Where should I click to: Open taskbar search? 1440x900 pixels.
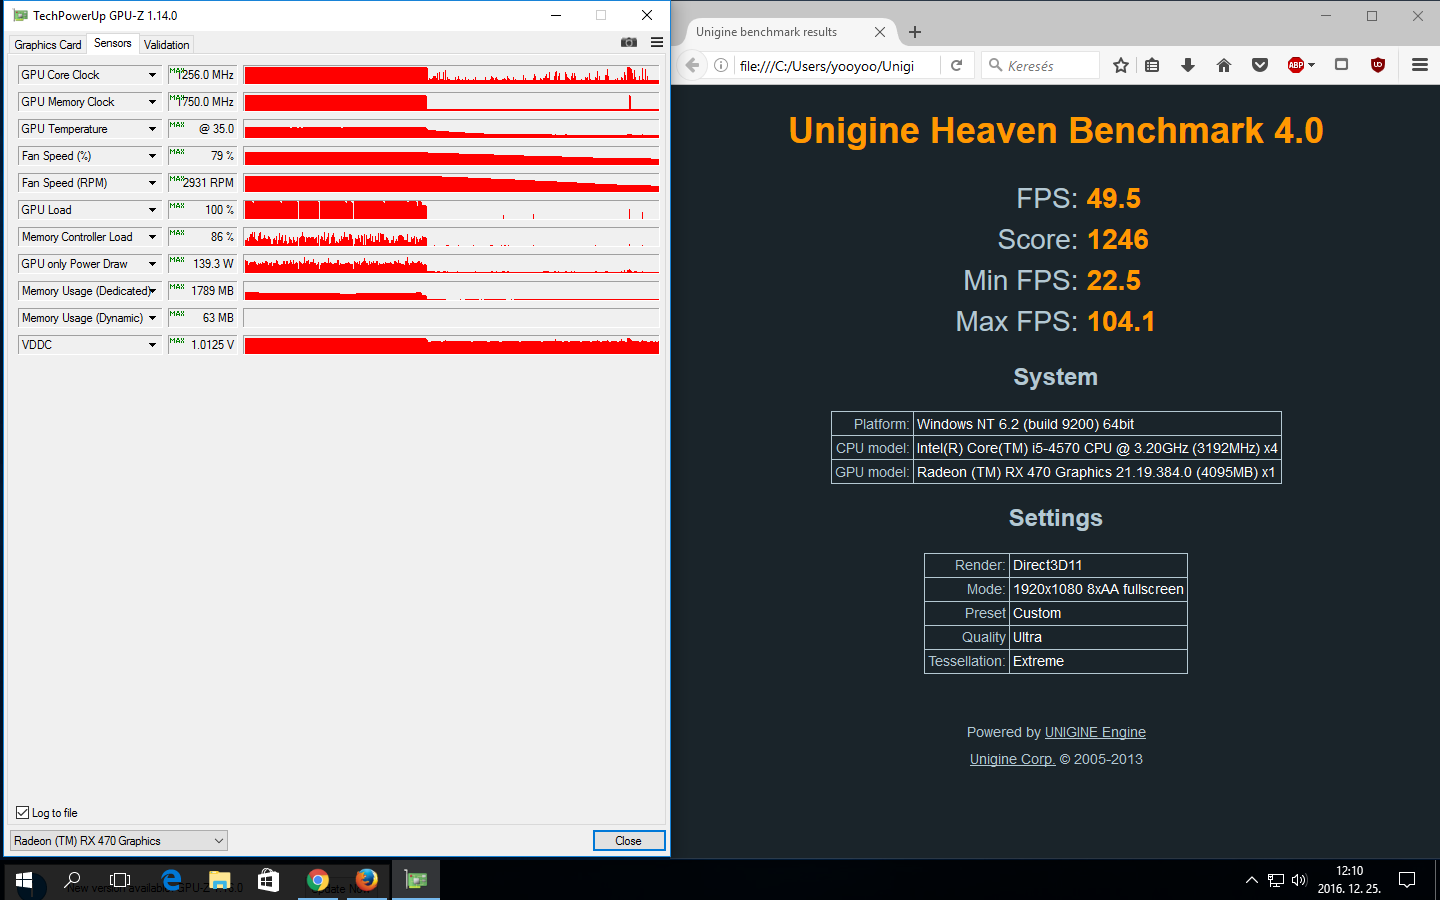pyautogui.click(x=73, y=880)
